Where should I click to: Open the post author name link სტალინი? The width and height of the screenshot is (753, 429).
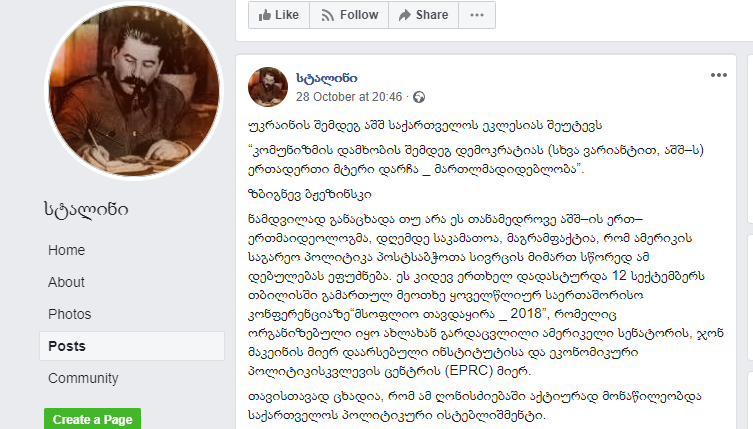[327, 78]
